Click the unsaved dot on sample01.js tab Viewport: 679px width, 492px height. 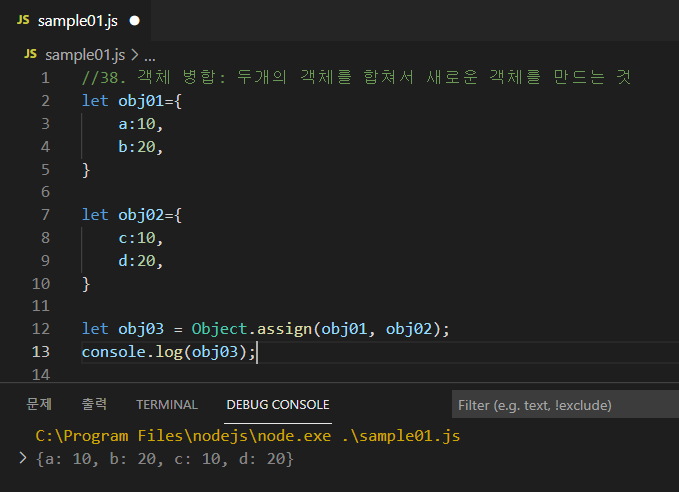(x=135, y=21)
